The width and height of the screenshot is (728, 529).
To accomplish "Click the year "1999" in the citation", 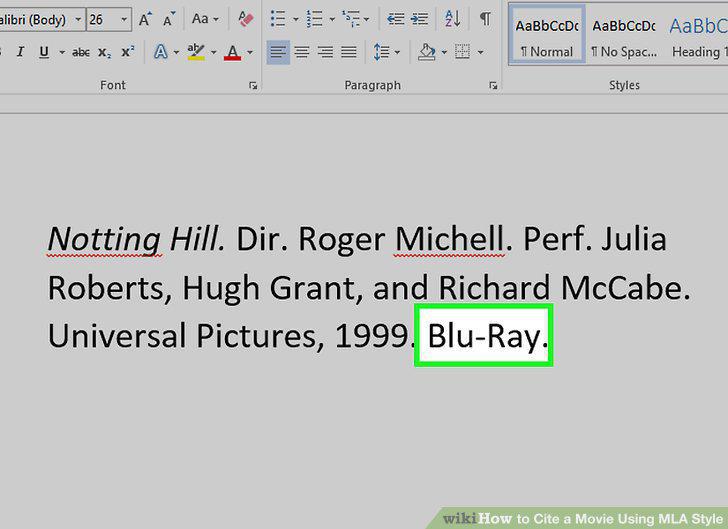I will click(372, 336).
